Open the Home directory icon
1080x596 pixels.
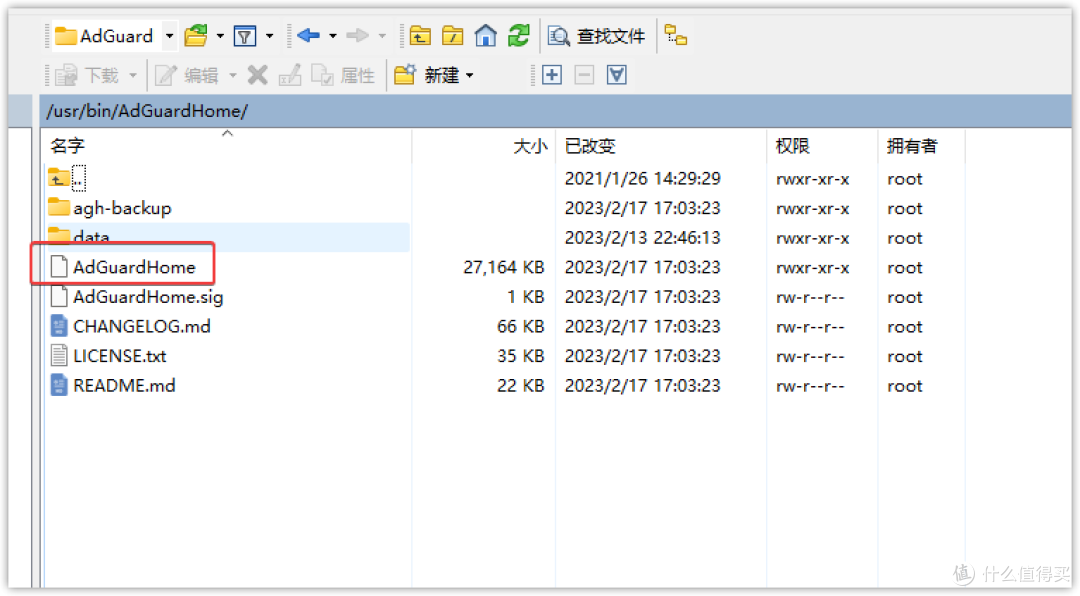coord(486,35)
